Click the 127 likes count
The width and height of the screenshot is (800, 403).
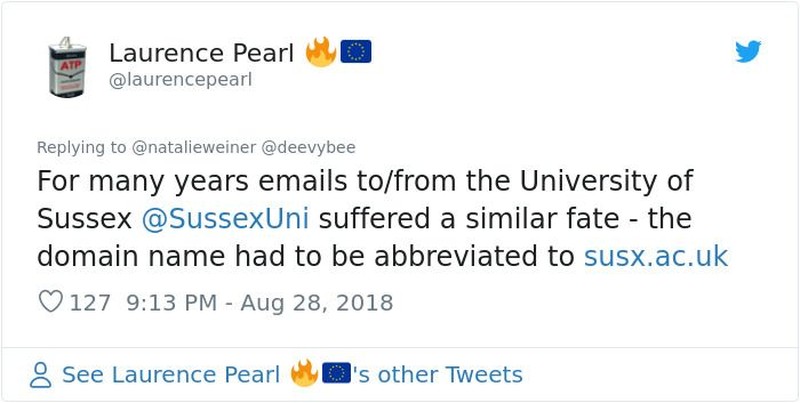click(x=89, y=302)
